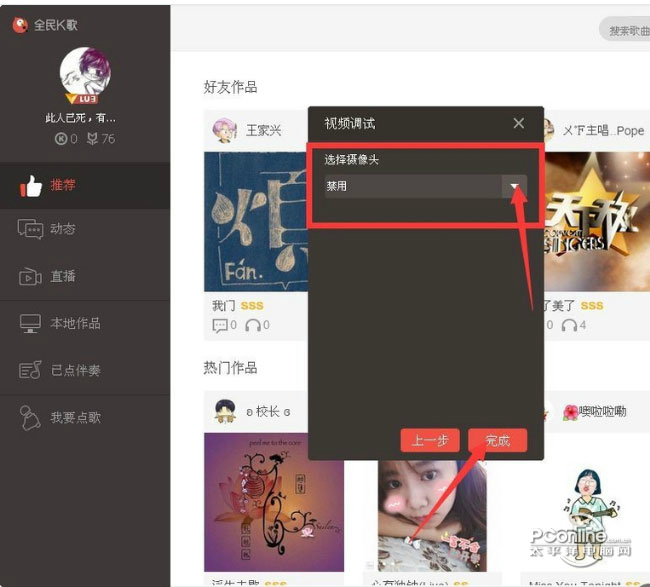650x587 pixels.
Task: Click the 全民K歌 logo icon
Action: tap(20, 25)
